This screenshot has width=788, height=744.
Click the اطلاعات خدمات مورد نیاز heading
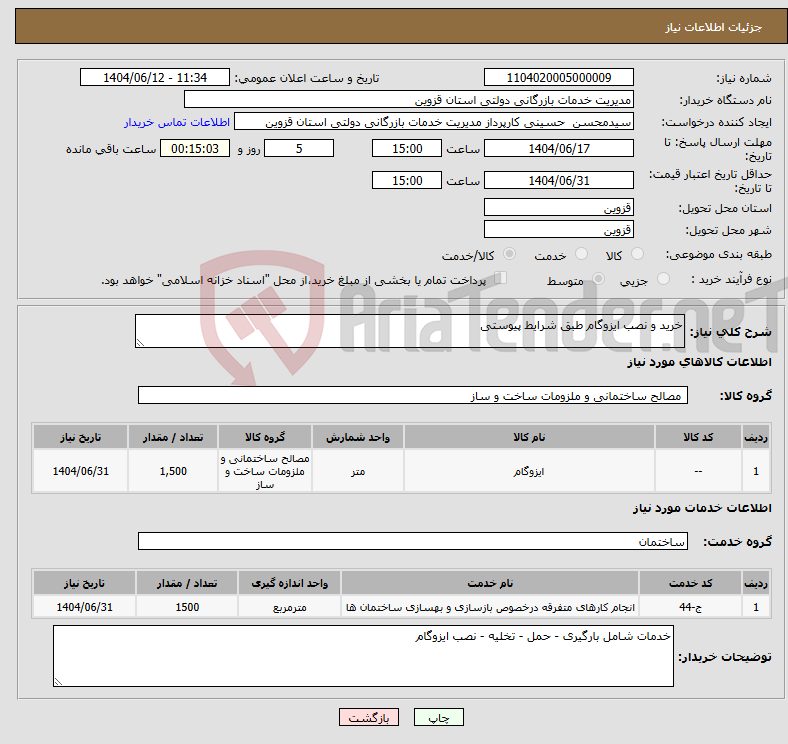pos(702,508)
